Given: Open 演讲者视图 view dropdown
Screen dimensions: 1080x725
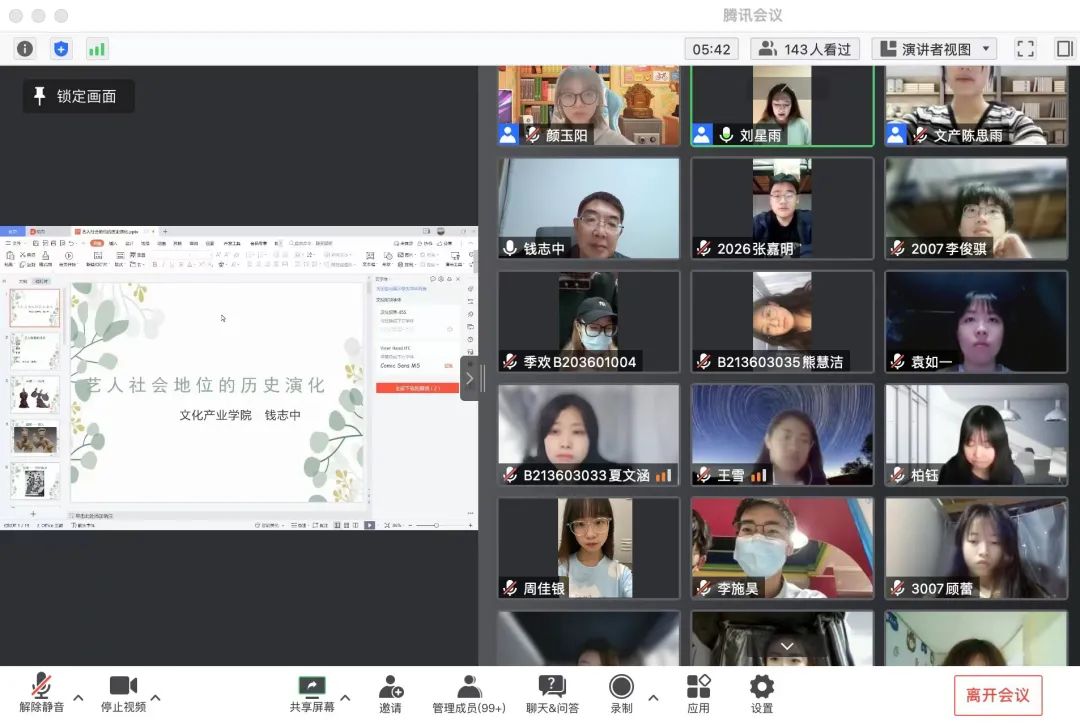Looking at the screenshot, I should tap(934, 48).
